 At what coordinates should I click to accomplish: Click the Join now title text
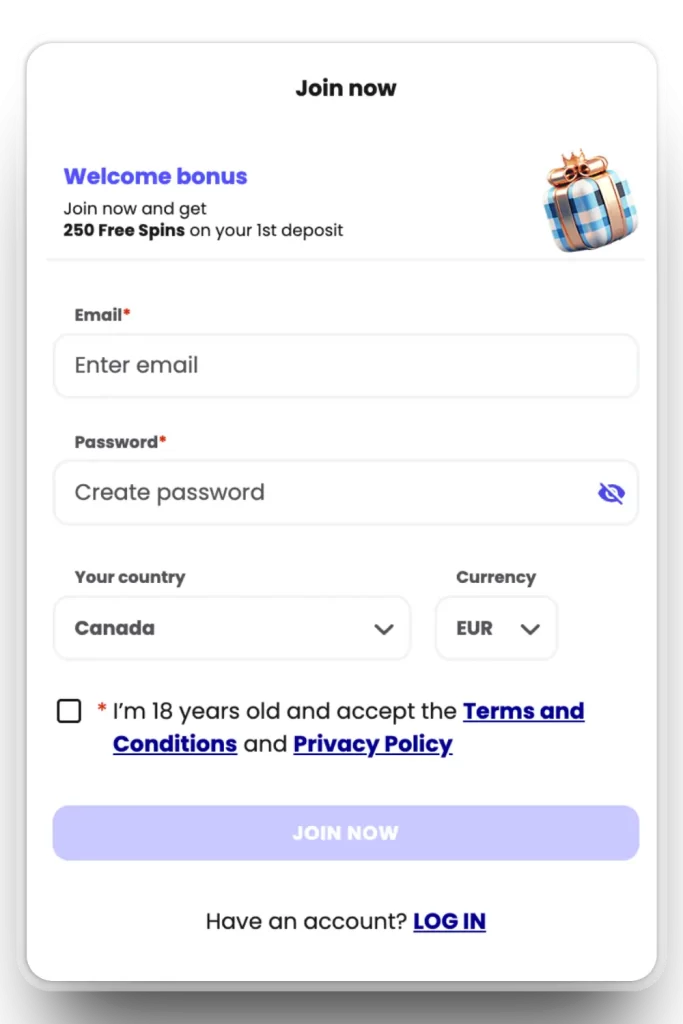[x=345, y=88]
